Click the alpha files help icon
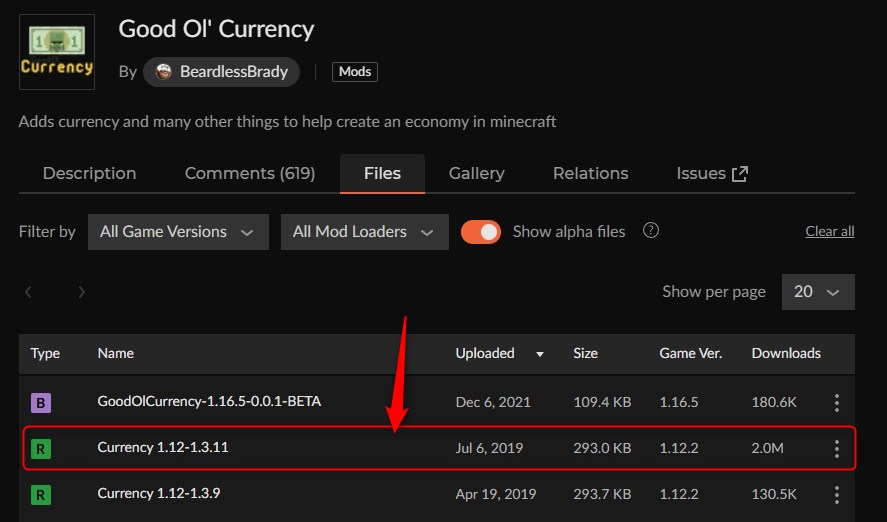Screen dimensions: 887x522 pos(651,231)
